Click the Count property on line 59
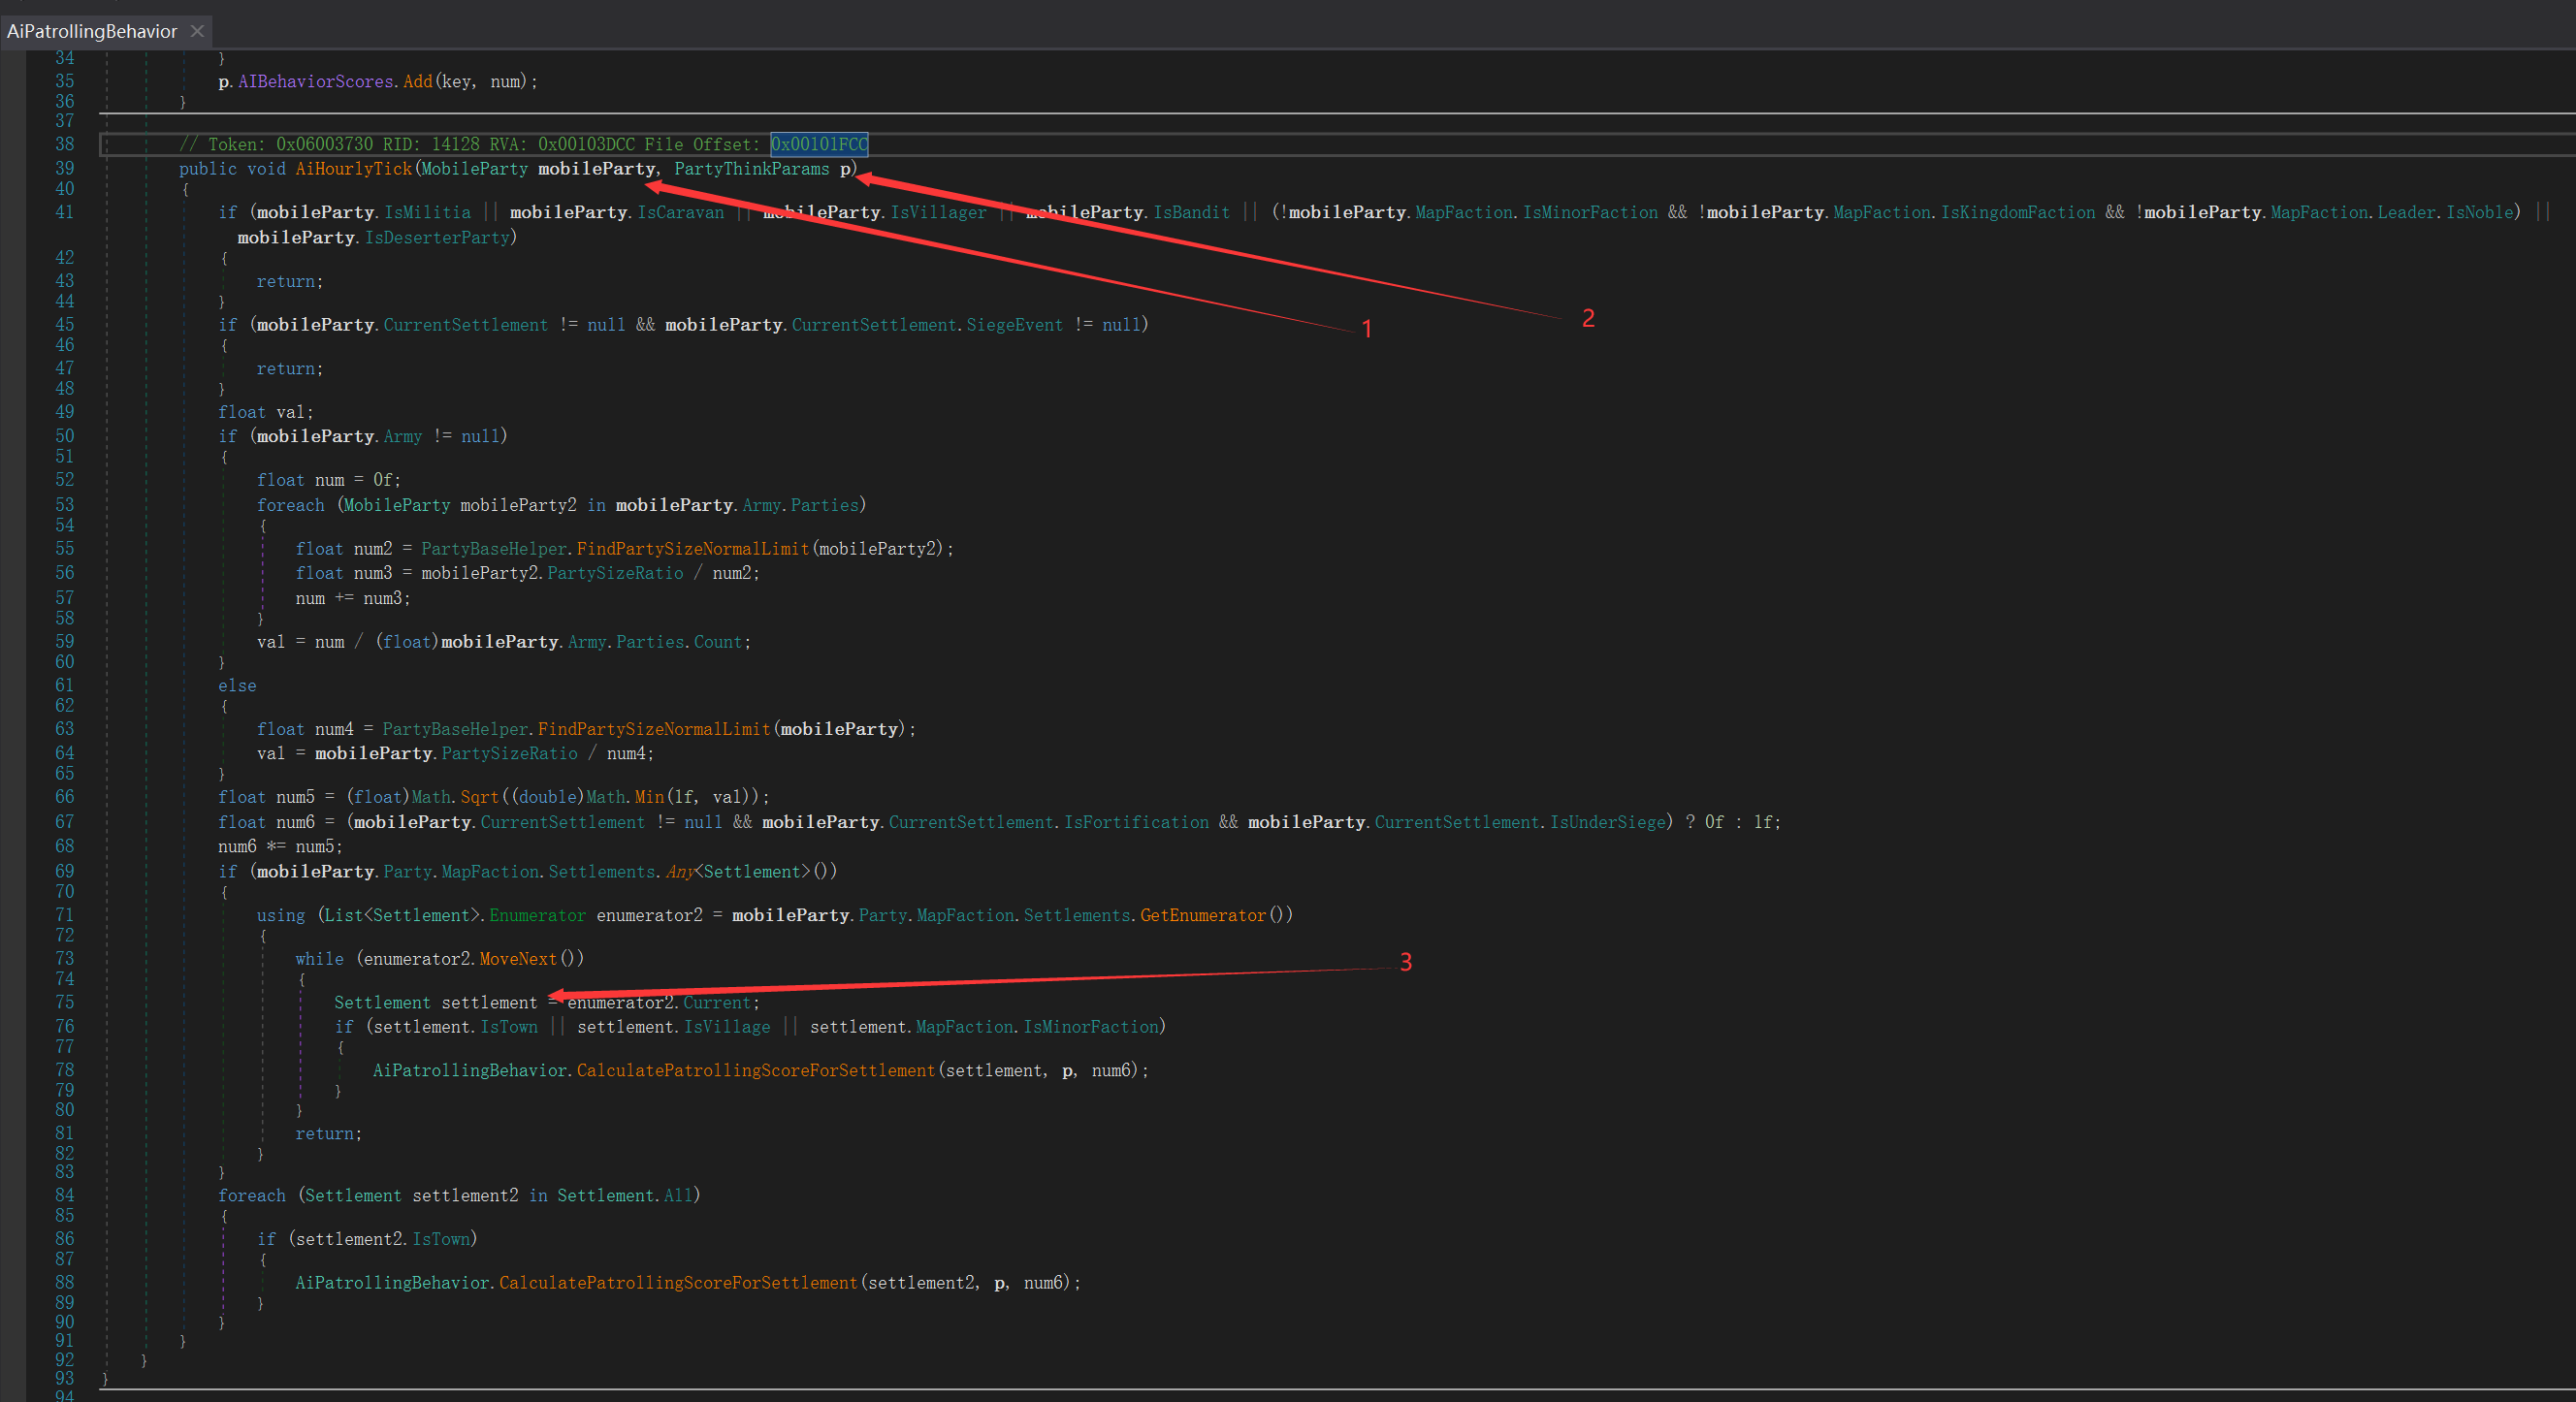This screenshot has width=2576, height=1402. [718, 642]
